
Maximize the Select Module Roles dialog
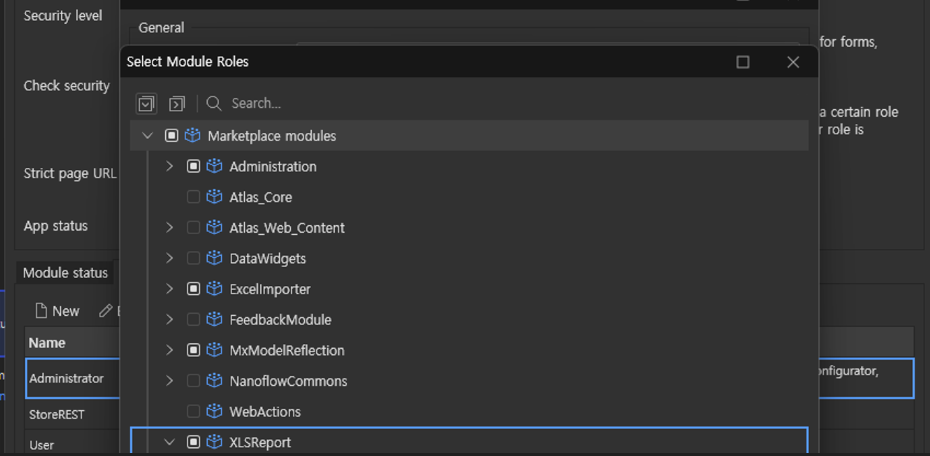[x=743, y=62]
